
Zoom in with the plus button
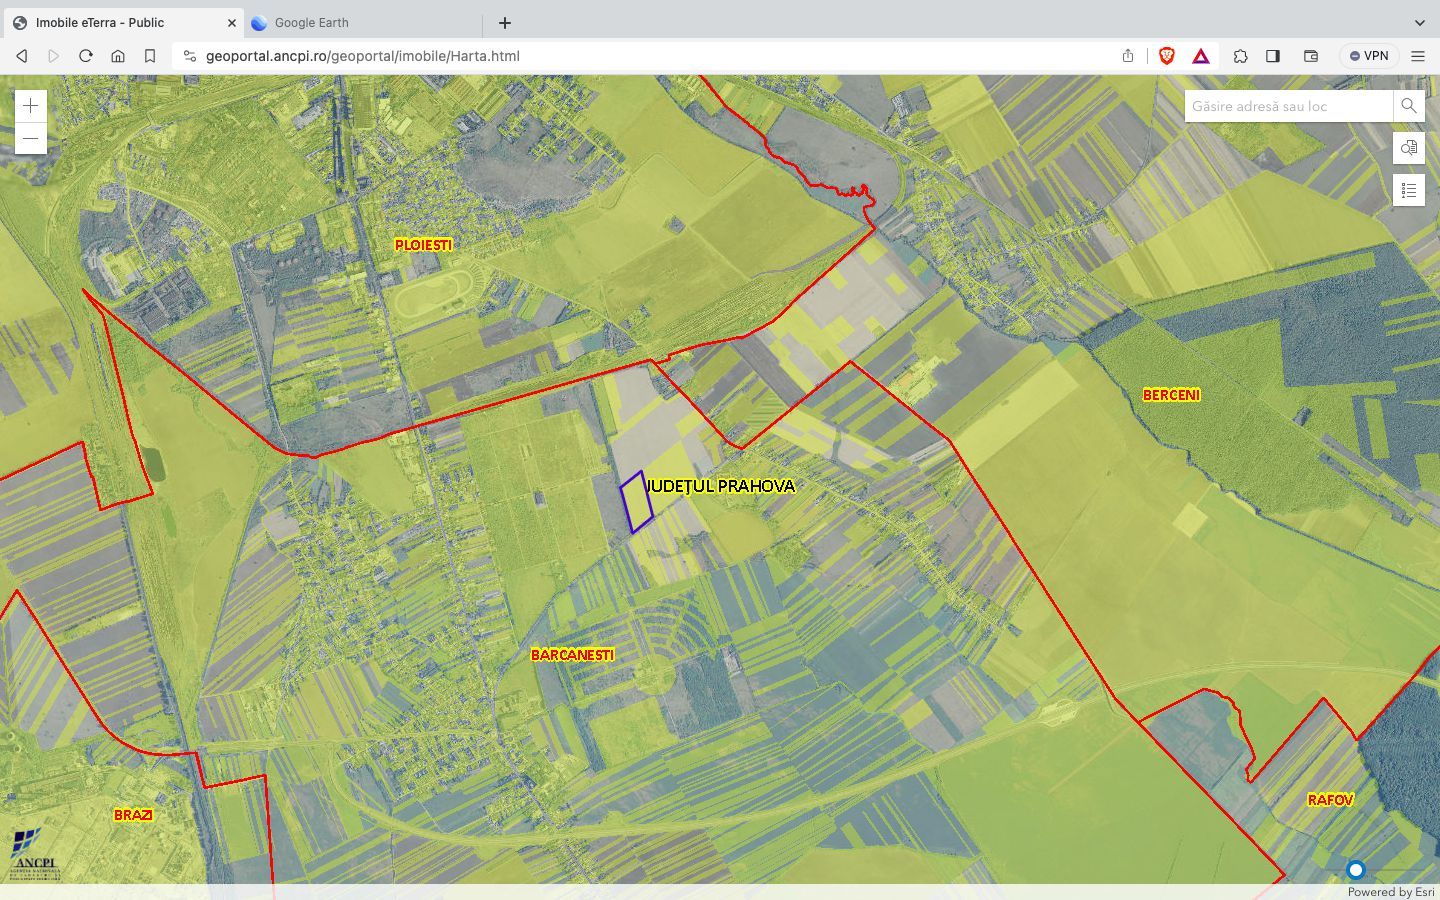[x=30, y=105]
